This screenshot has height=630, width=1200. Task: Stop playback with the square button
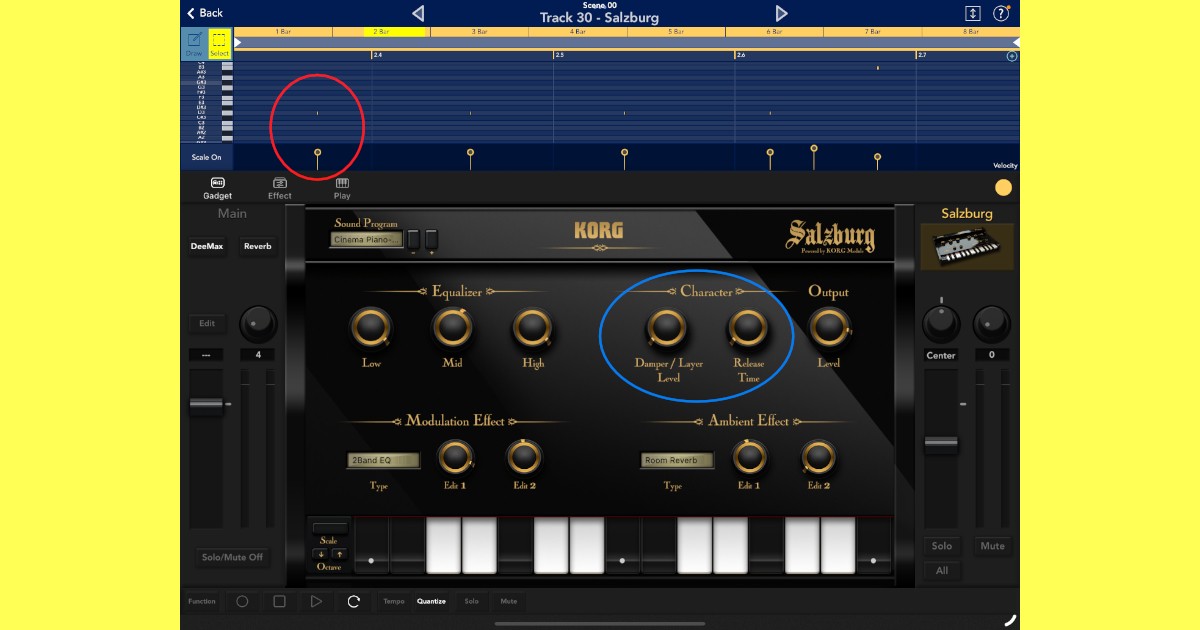click(280, 601)
